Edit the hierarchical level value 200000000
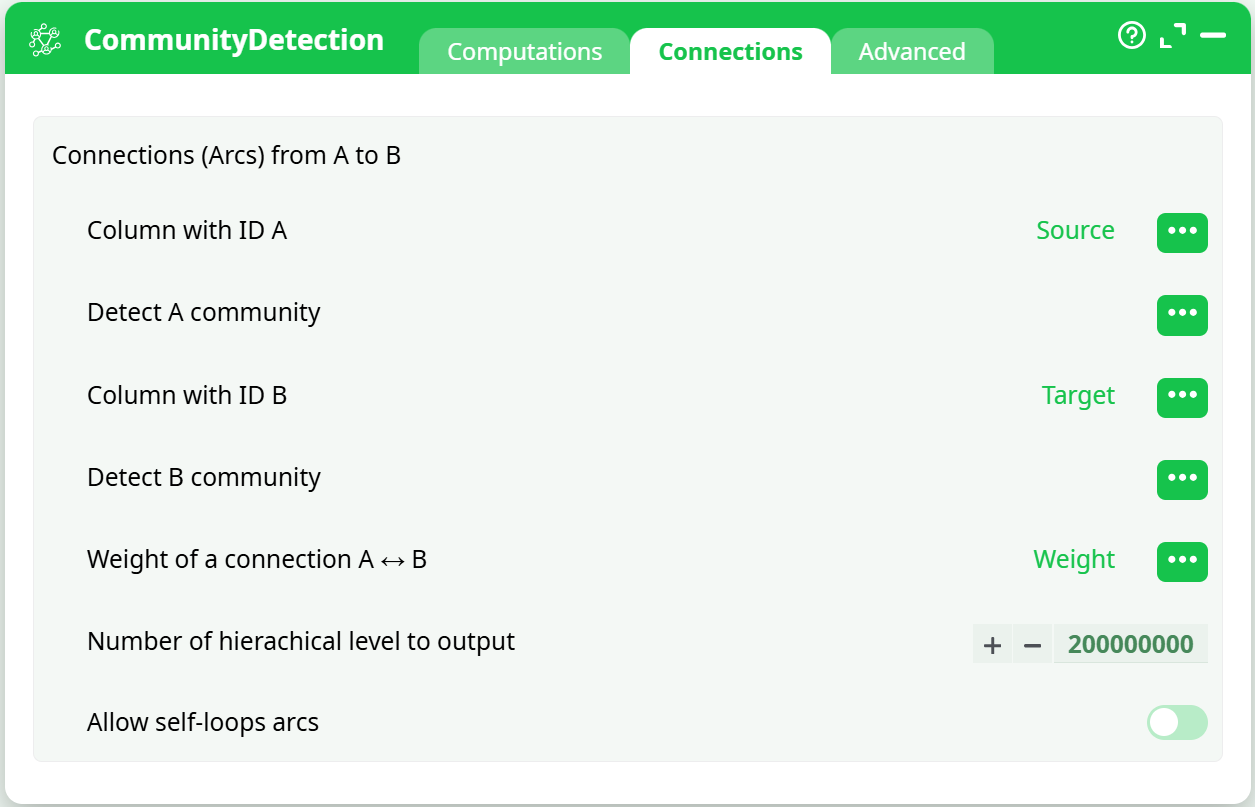Screen dimensions: 1255x807 click(1130, 643)
